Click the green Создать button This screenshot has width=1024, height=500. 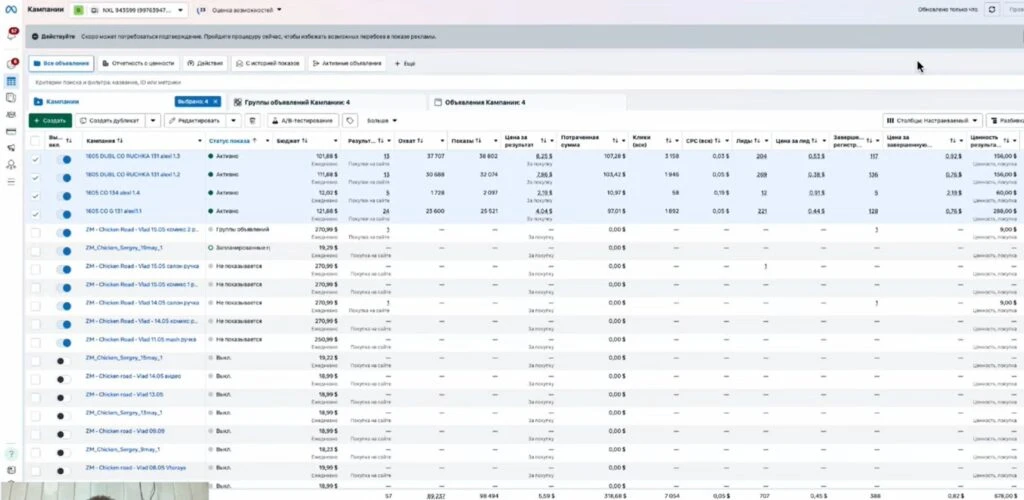tap(50, 121)
